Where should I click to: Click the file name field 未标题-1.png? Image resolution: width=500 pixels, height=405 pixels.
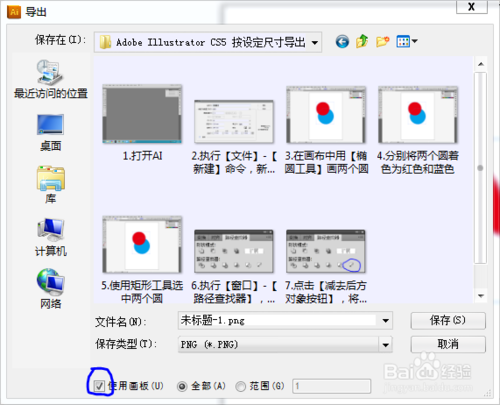click(278, 321)
